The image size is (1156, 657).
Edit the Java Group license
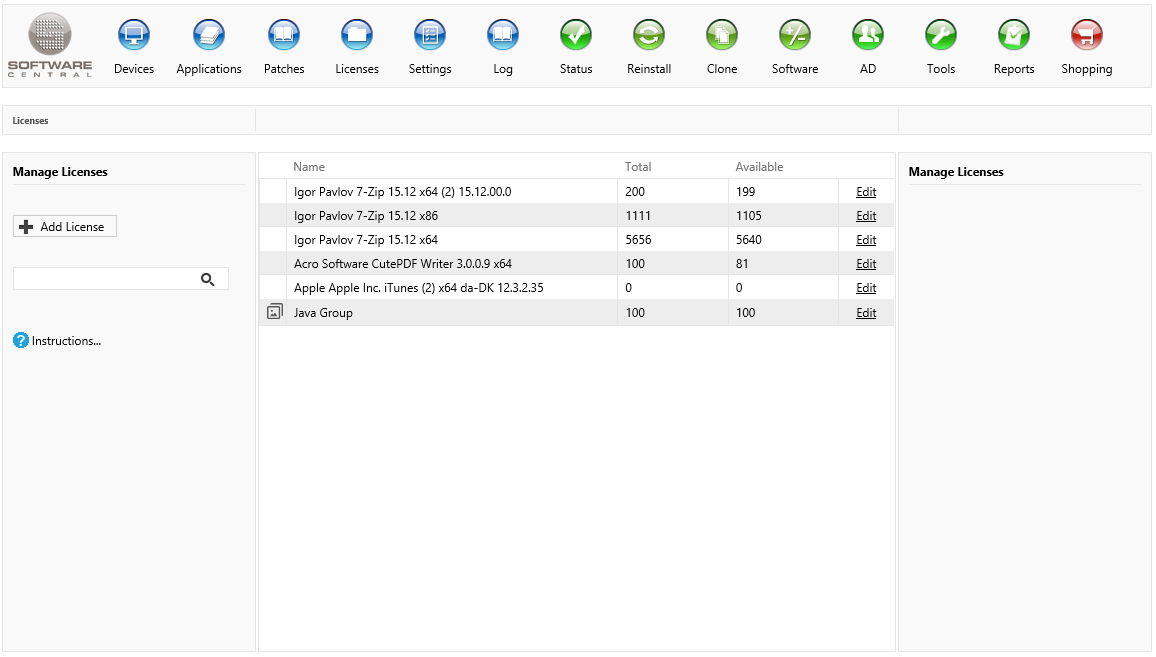click(866, 313)
